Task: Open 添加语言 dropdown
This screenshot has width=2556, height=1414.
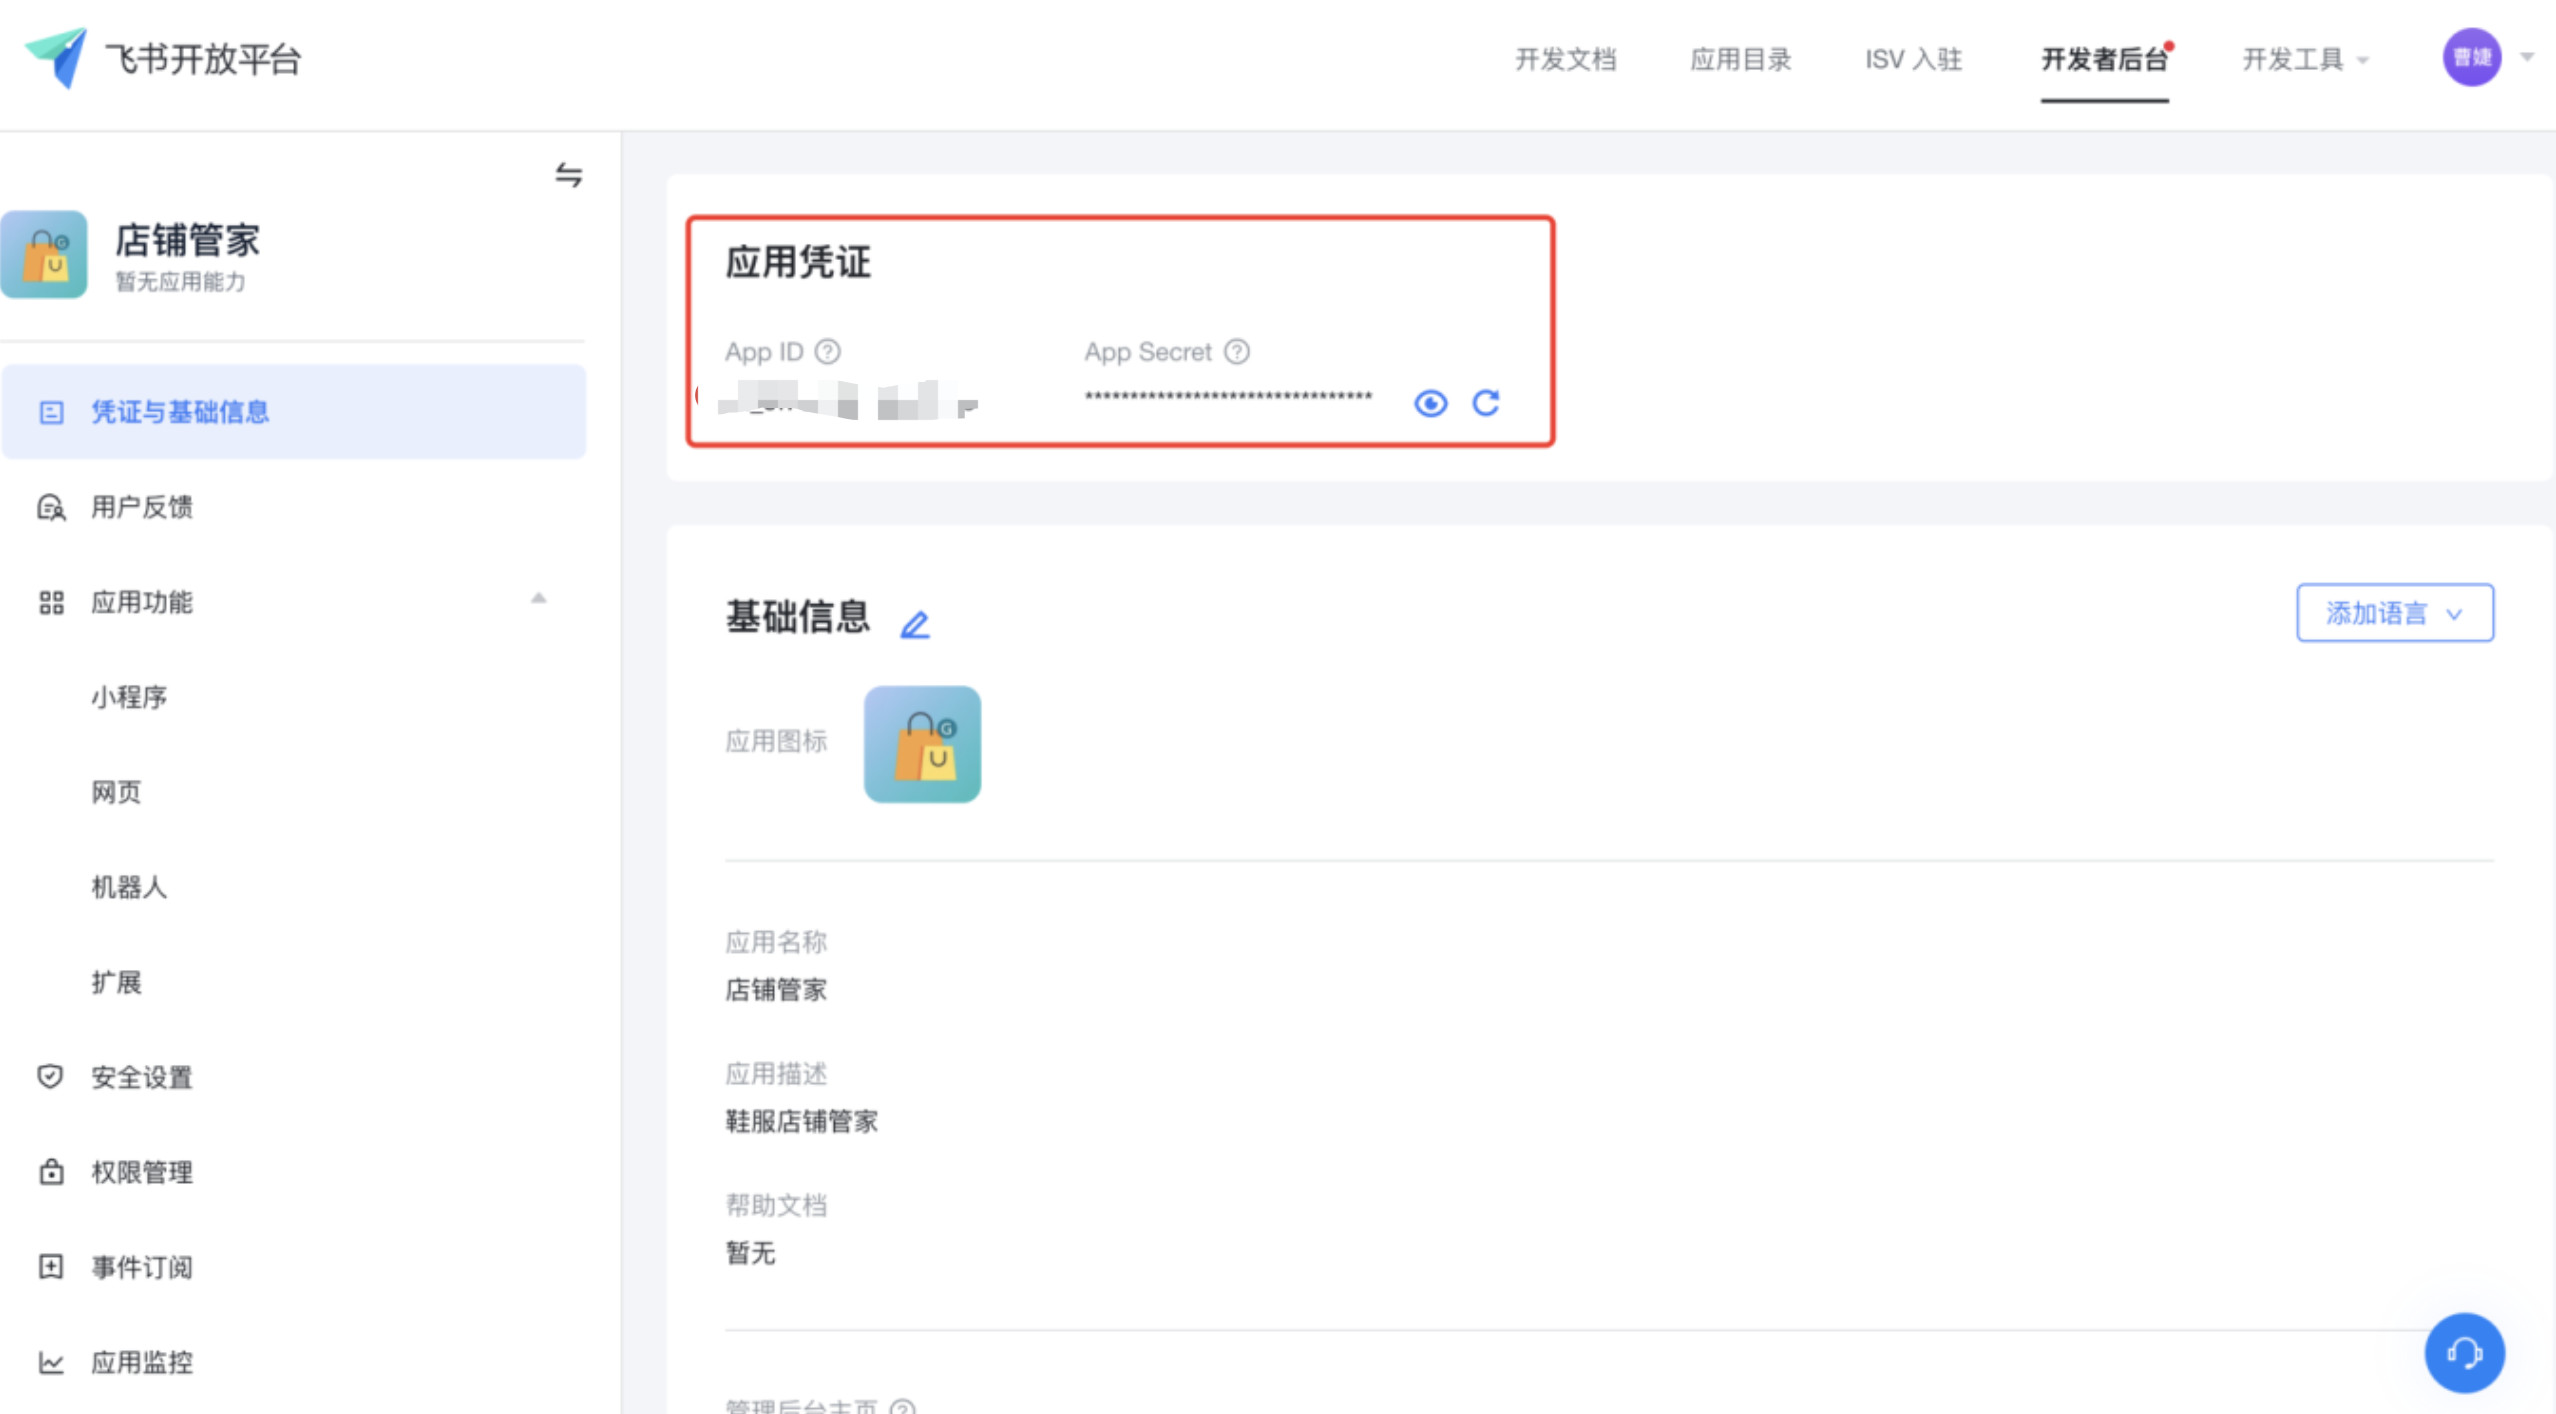Action: [2394, 613]
